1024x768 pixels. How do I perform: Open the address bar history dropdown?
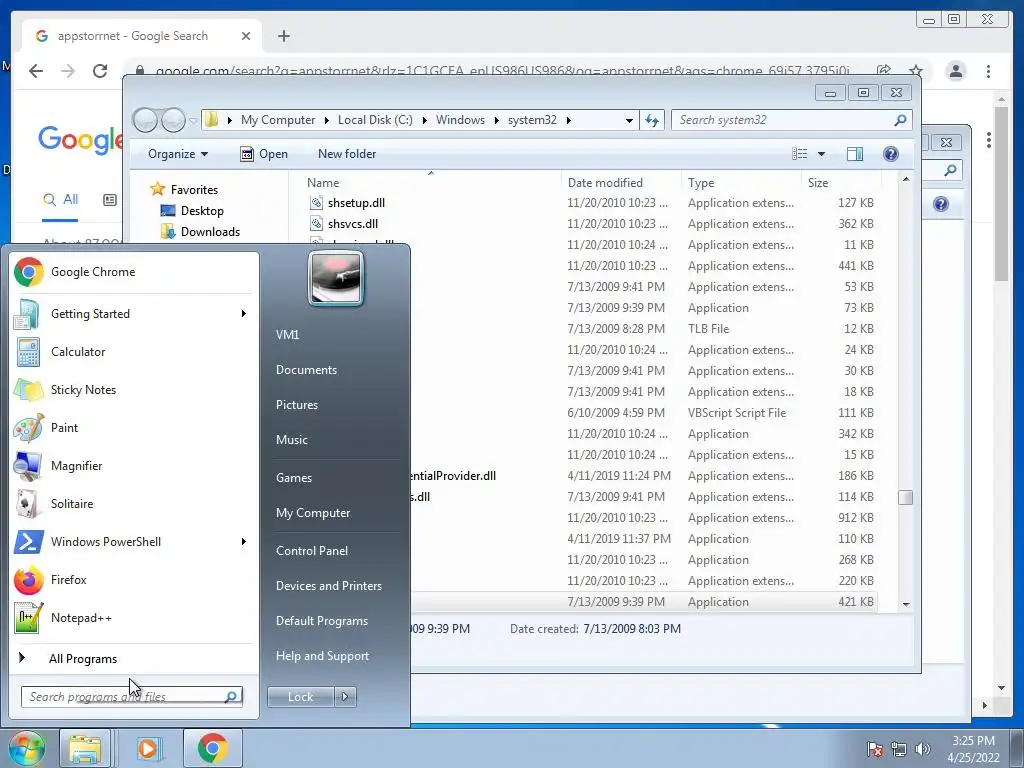pos(629,120)
